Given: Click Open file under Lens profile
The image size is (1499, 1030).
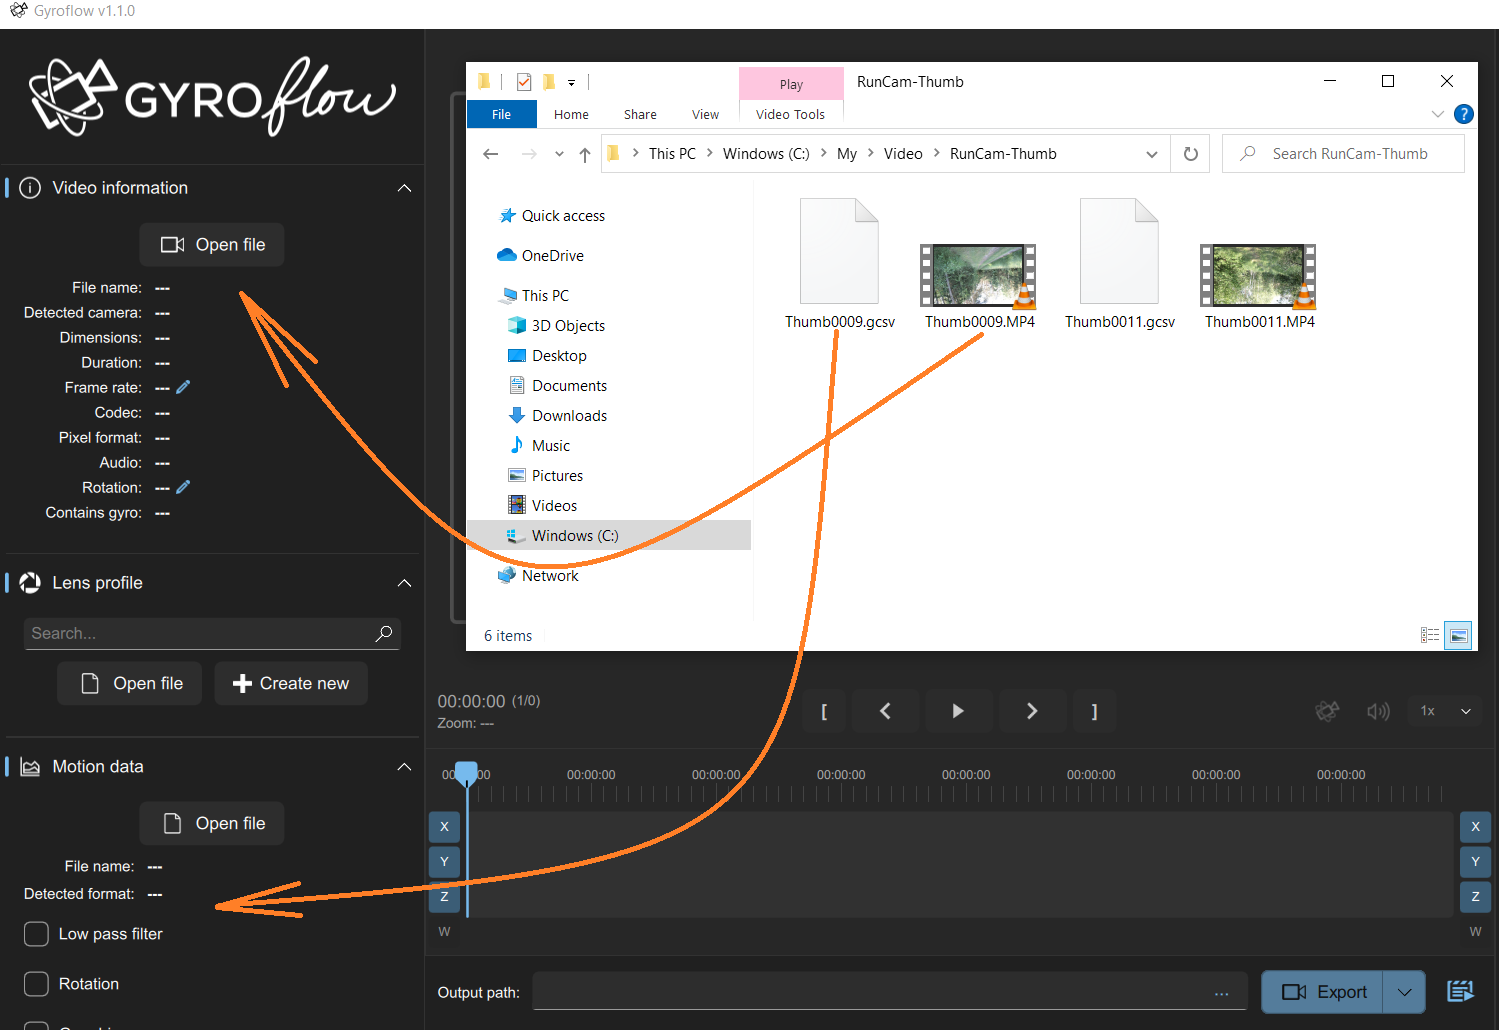Looking at the screenshot, I should pos(129,684).
